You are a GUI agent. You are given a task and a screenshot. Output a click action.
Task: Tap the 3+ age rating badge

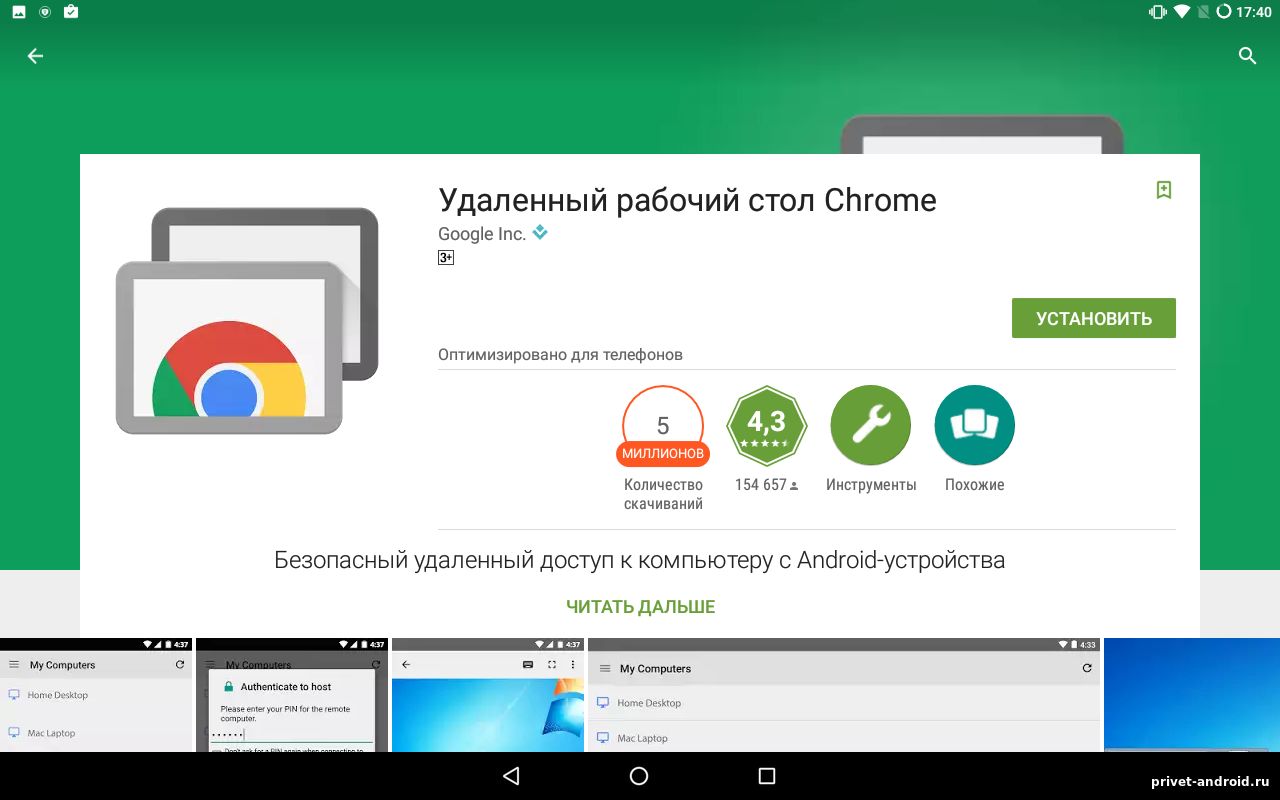tap(446, 257)
